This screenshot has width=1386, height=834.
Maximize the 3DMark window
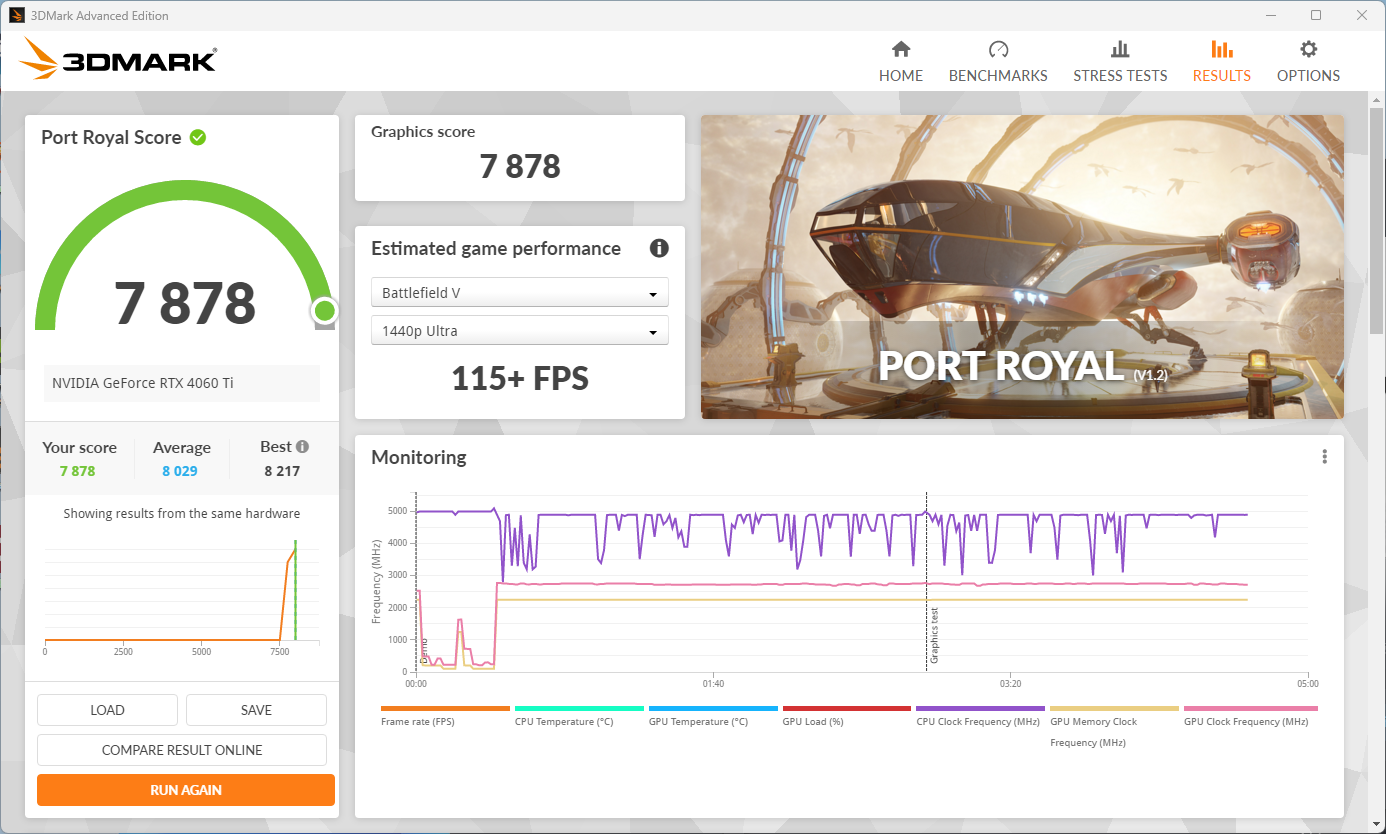[x=1316, y=15]
